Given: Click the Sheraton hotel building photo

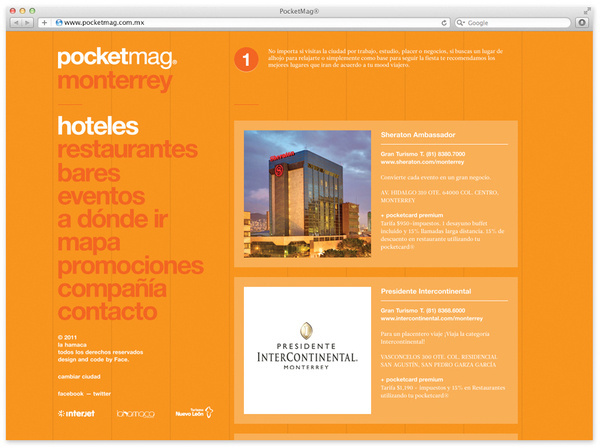Looking at the screenshot, I should coord(307,194).
